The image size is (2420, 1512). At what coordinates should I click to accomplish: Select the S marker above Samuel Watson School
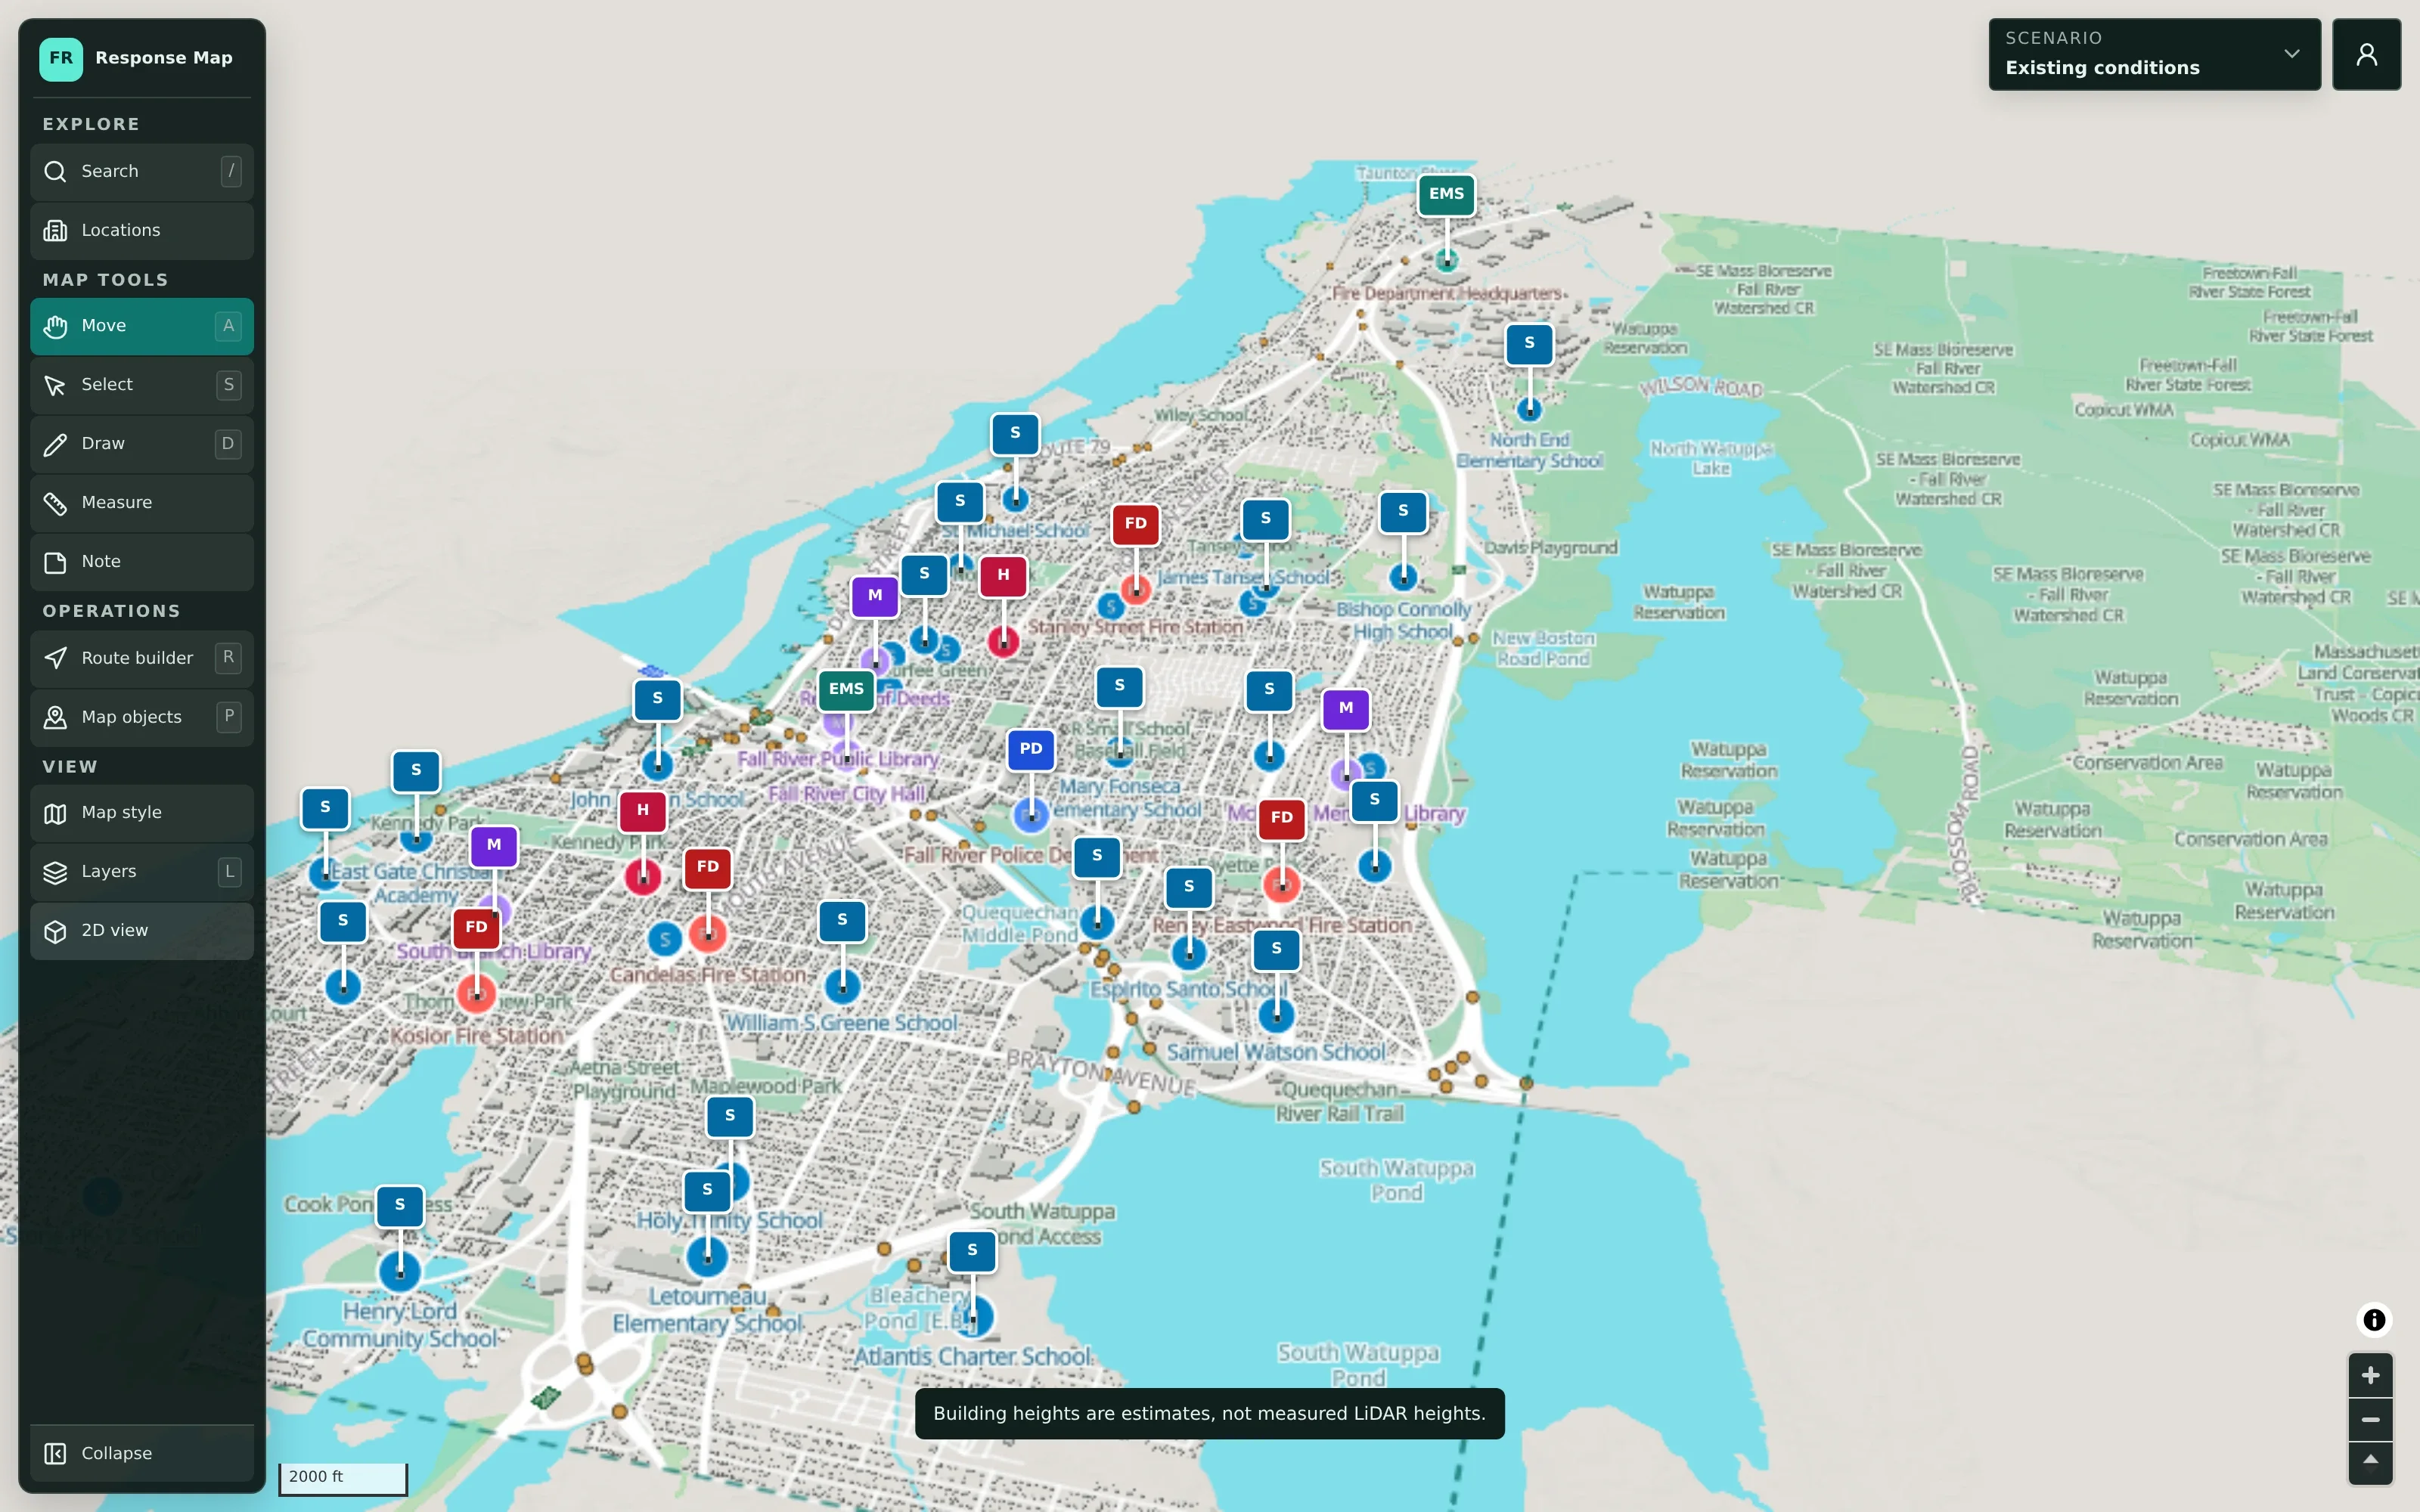click(x=1276, y=949)
